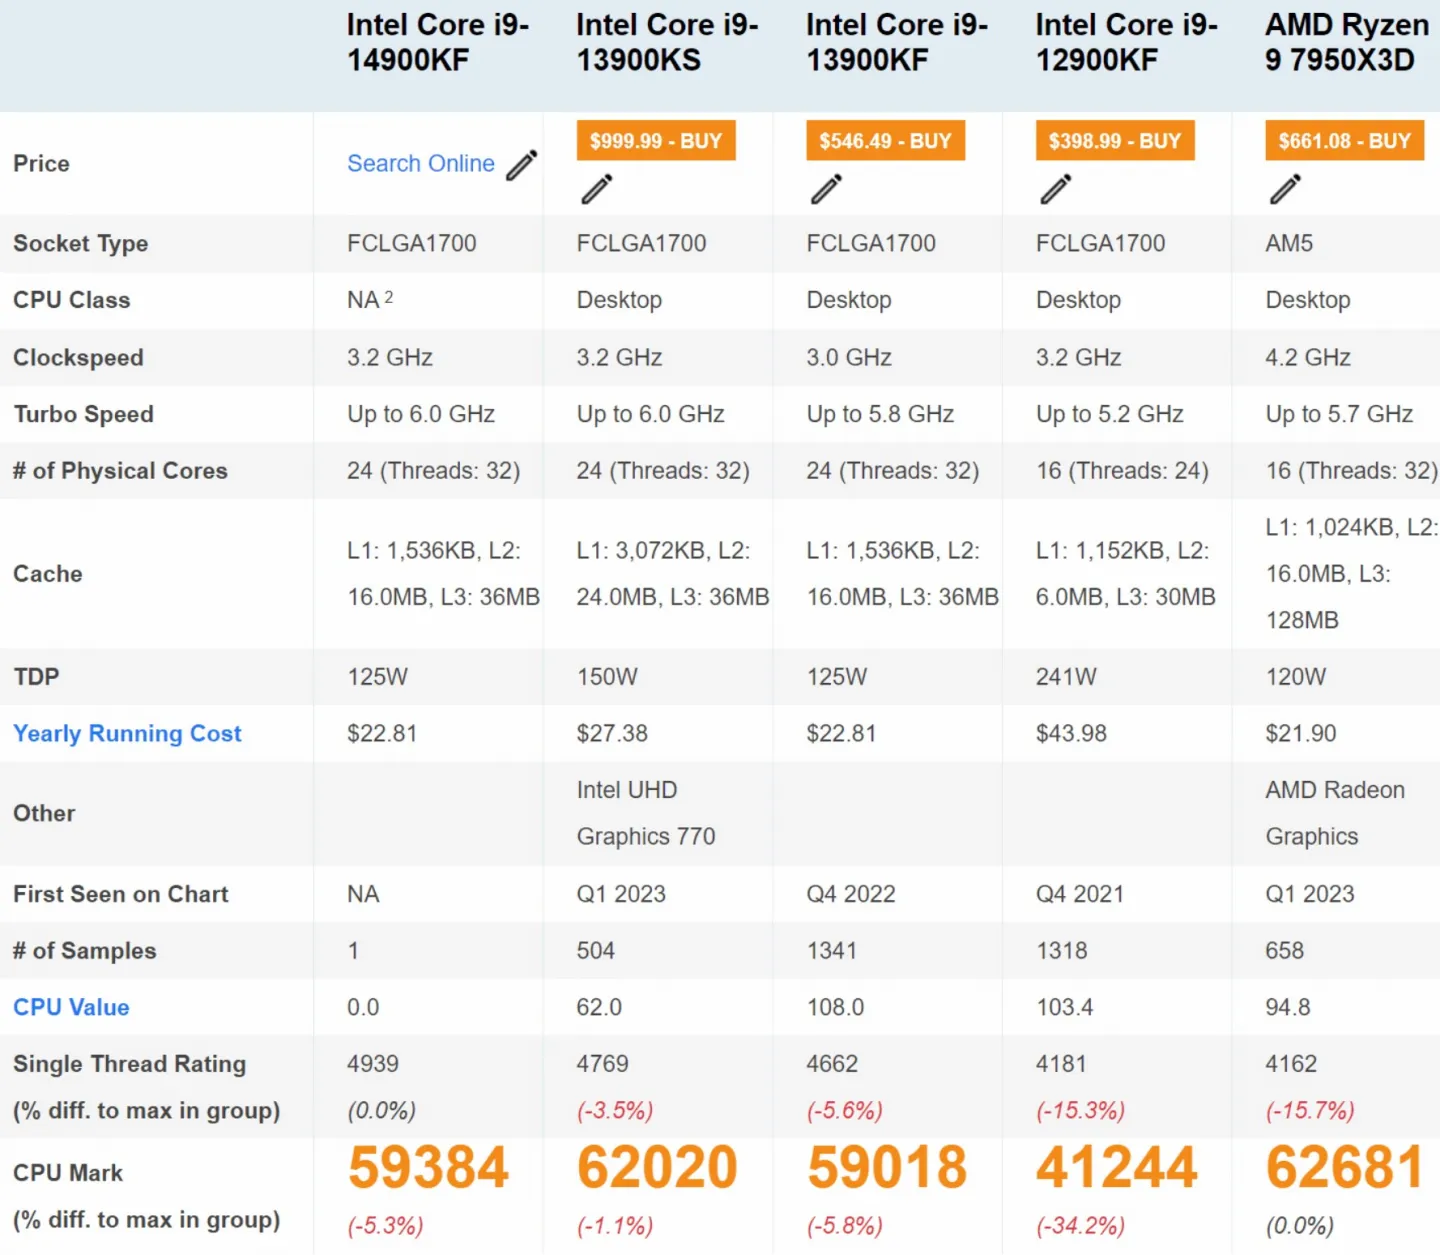Viewport: 1440px width, 1255px height.
Task: Click the 16 (Threads: 24) cores cell
Action: (x=1122, y=471)
